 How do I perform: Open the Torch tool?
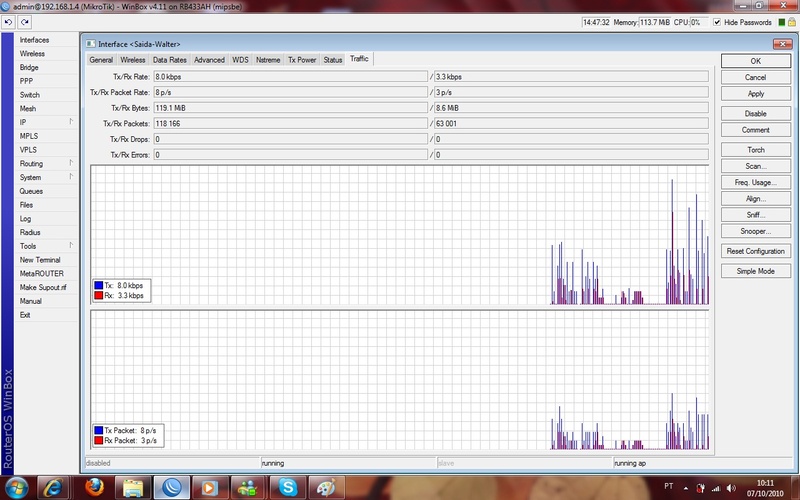756,149
